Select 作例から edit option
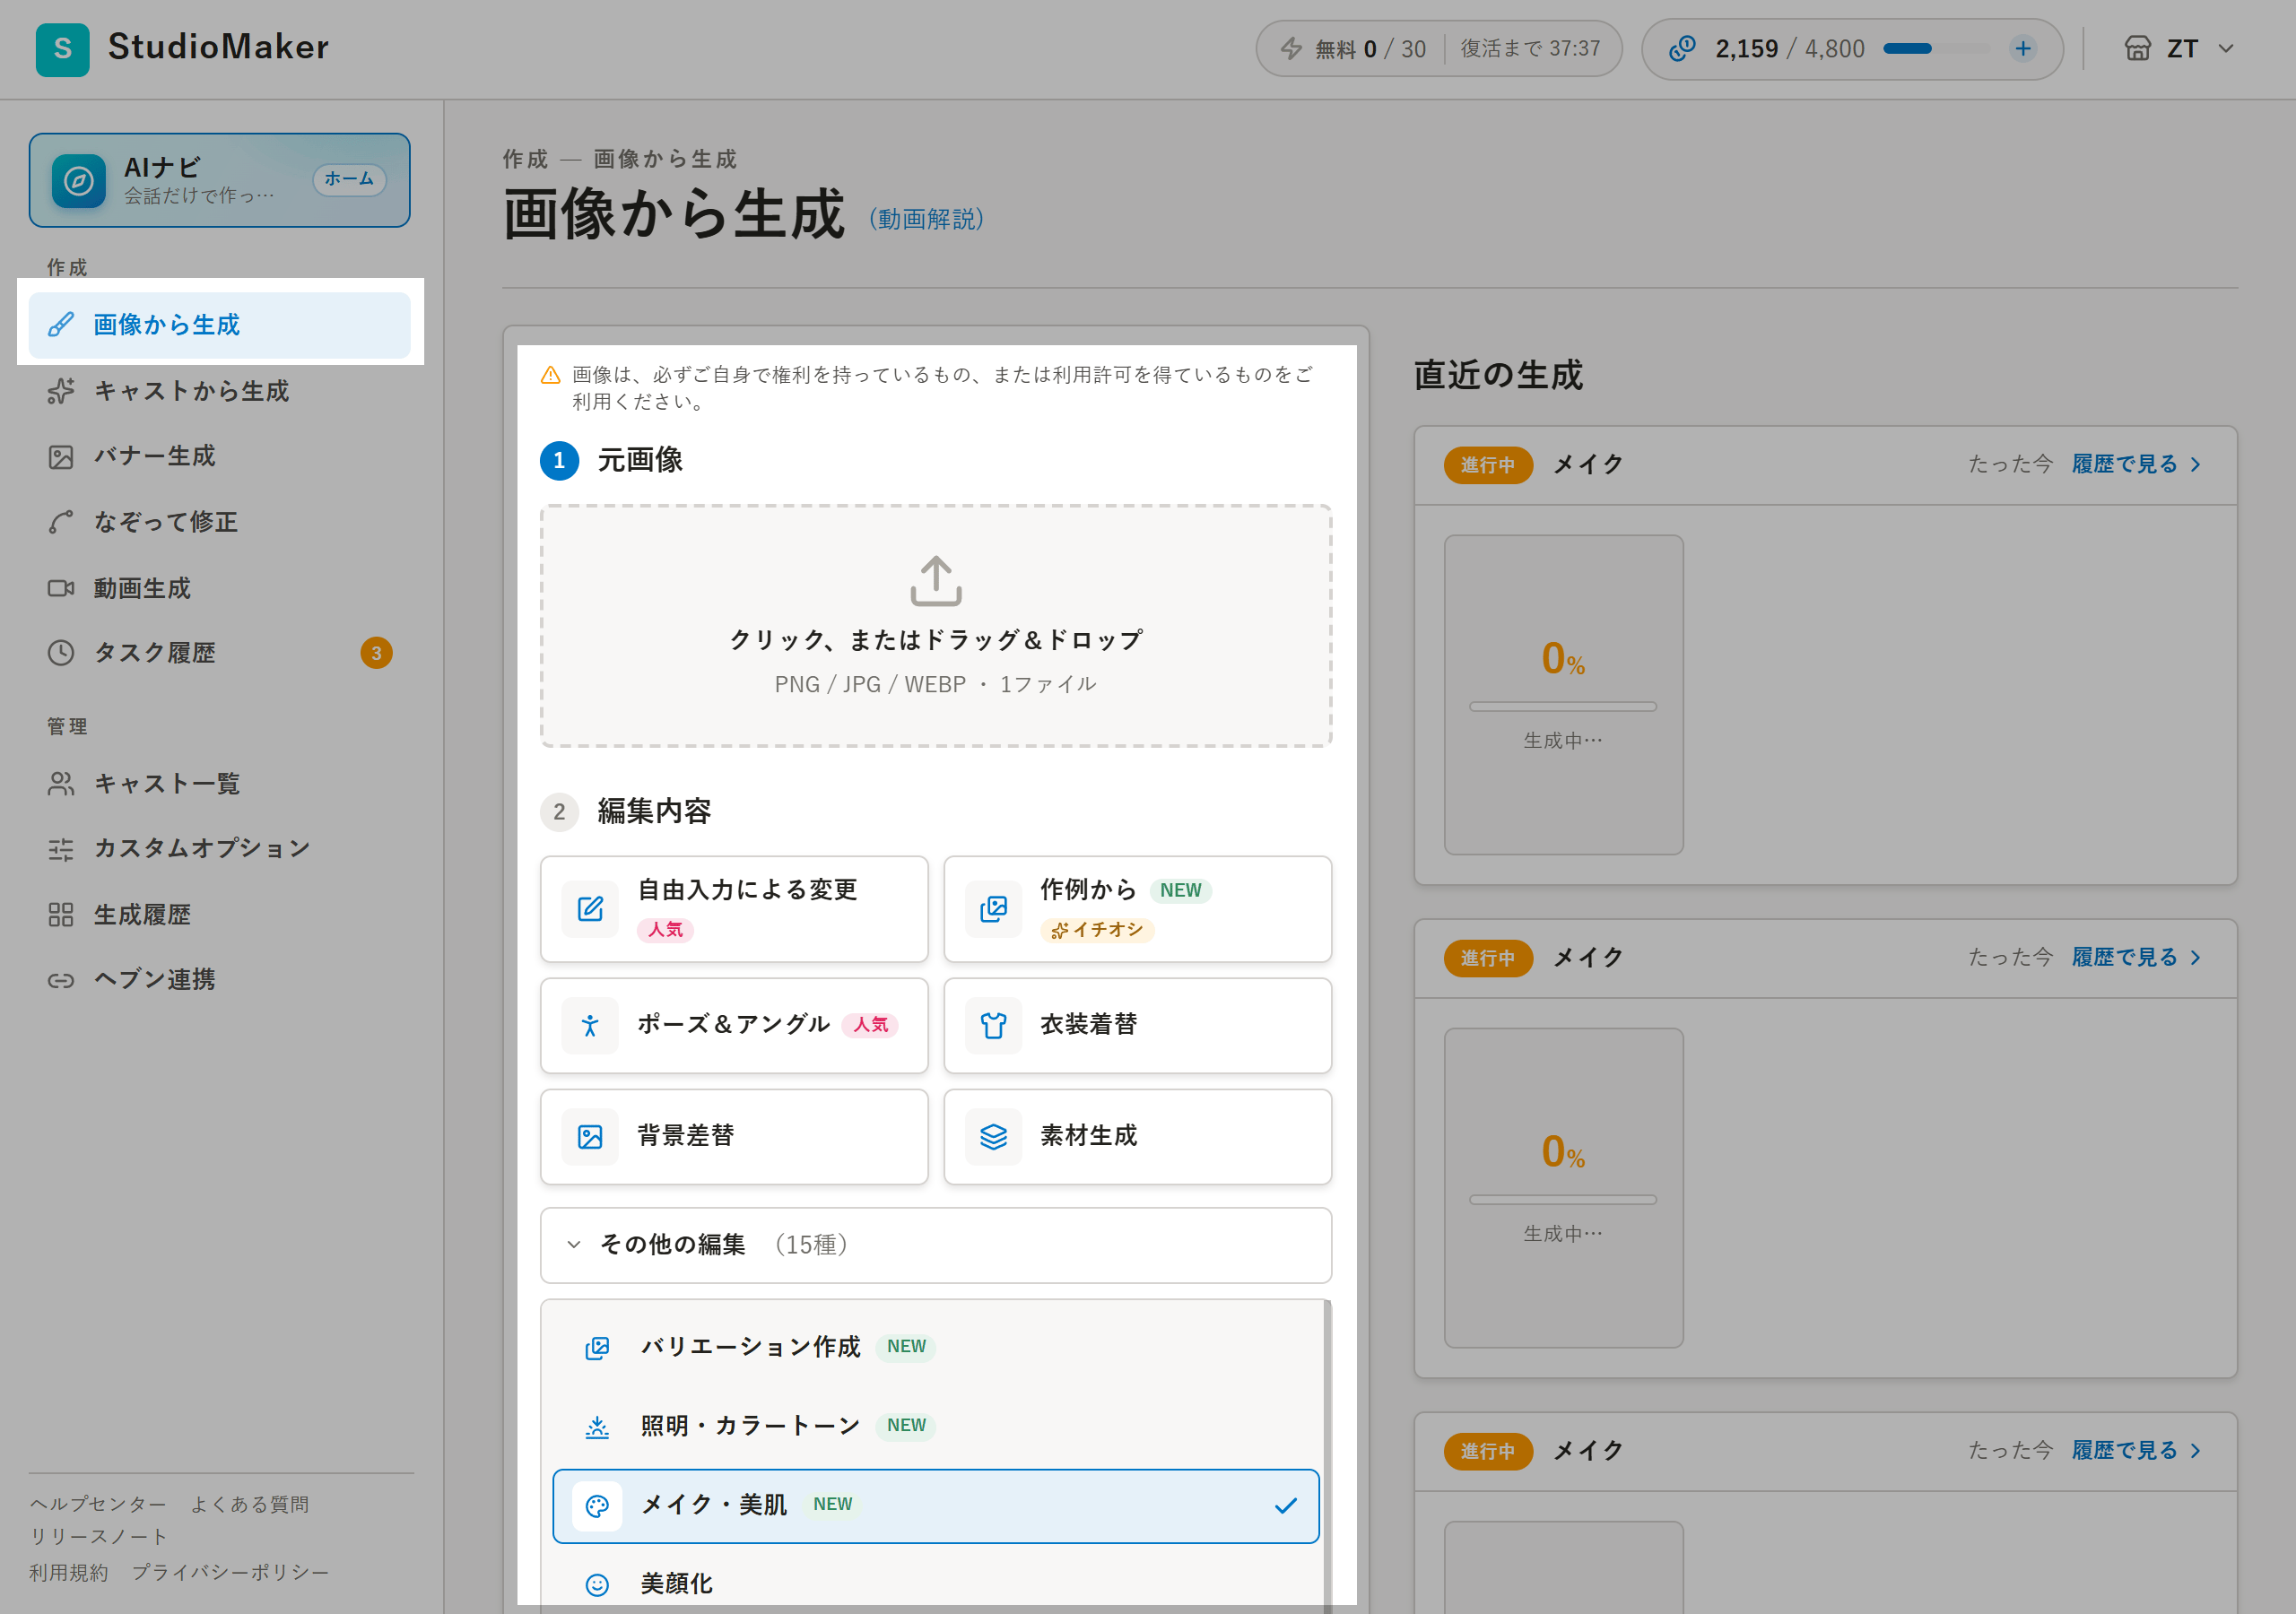Viewport: 2296px width, 1614px height. (1137, 909)
